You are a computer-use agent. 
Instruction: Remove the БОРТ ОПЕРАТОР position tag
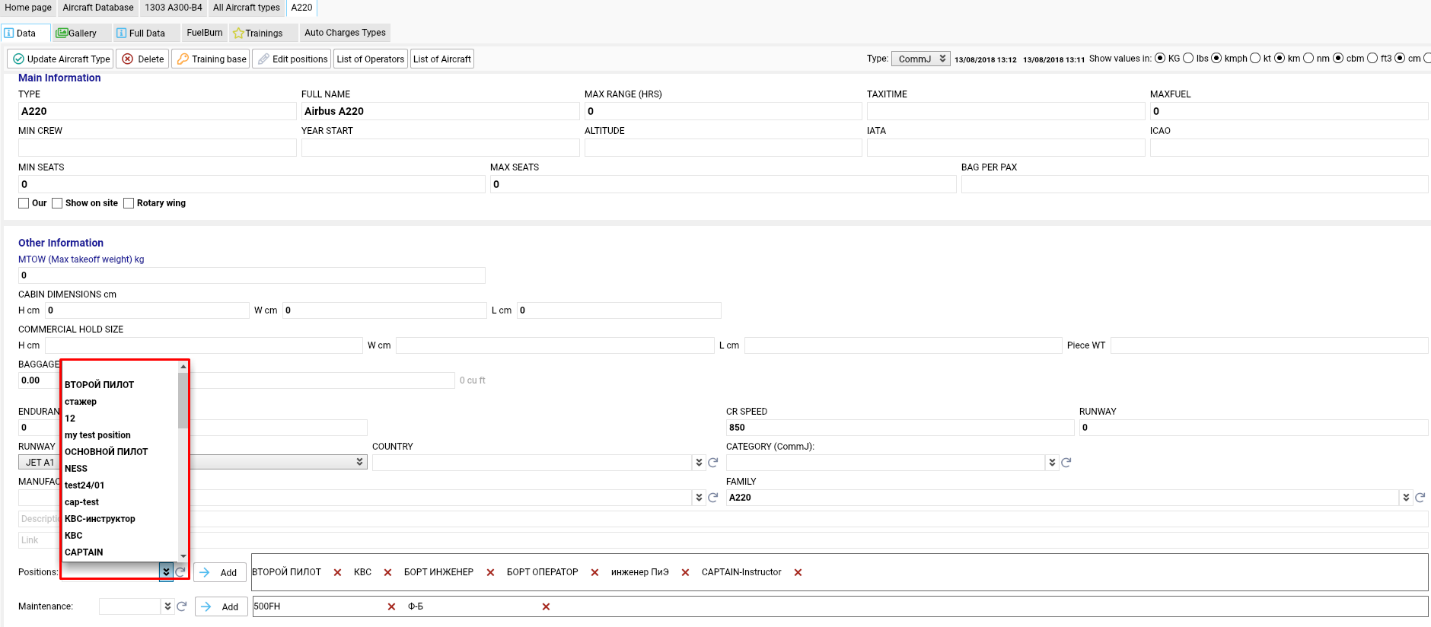pos(595,572)
